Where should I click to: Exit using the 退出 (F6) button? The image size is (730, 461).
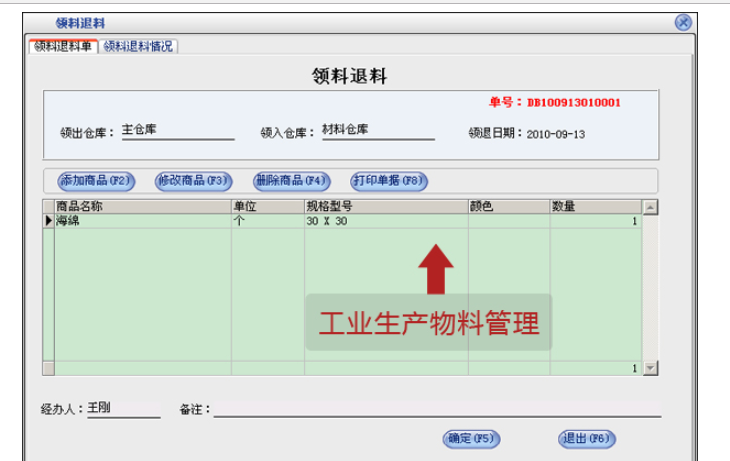[x=587, y=439]
